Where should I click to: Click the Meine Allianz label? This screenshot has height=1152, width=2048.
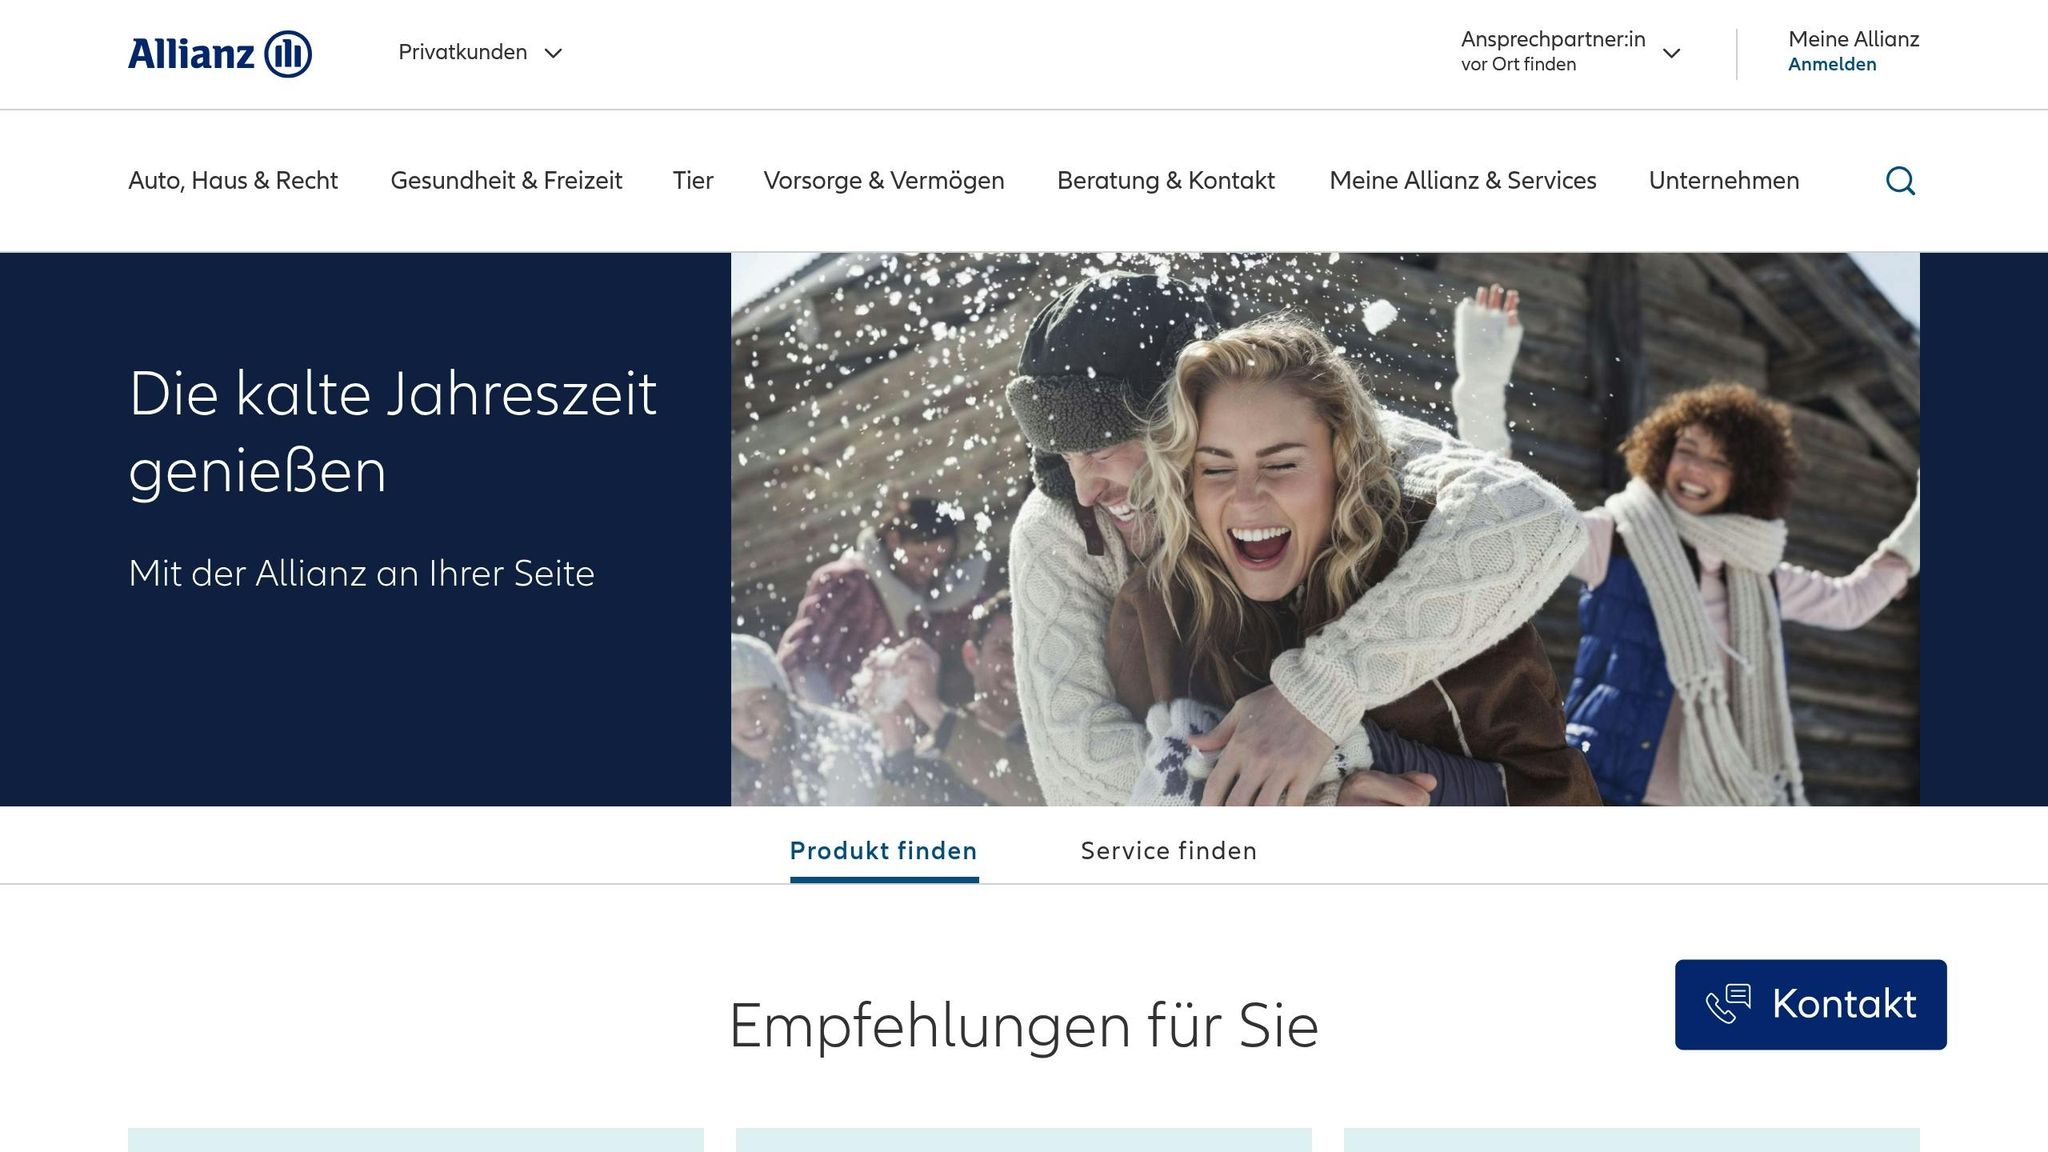pyautogui.click(x=1855, y=40)
